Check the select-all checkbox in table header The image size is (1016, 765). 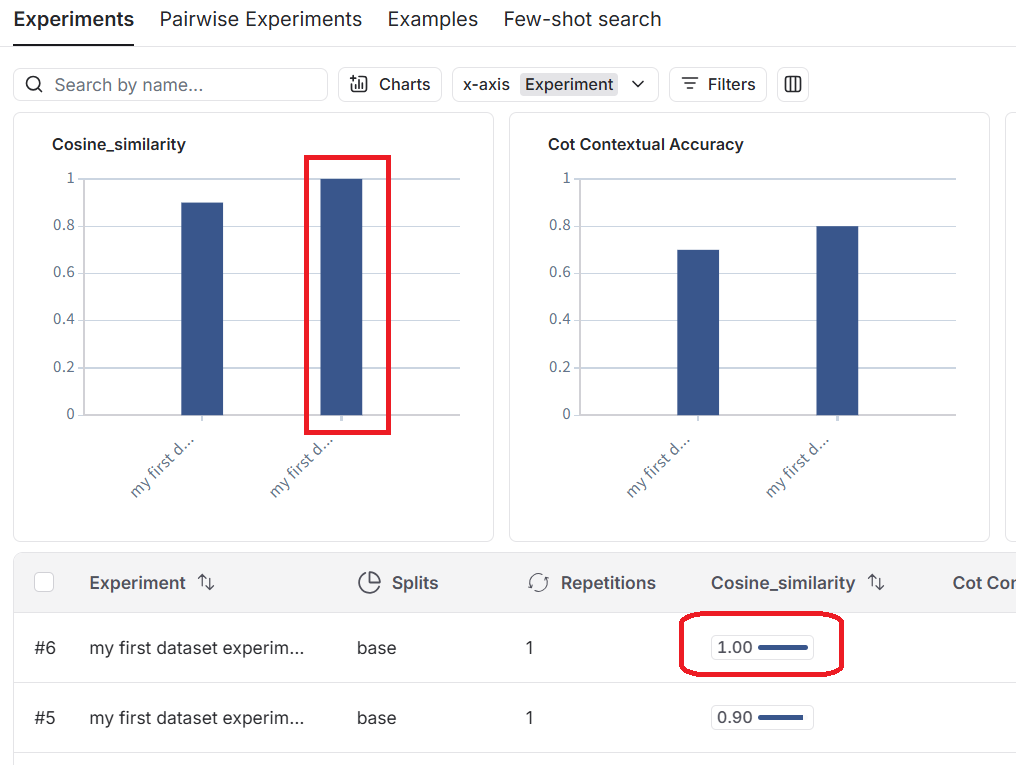tap(44, 582)
